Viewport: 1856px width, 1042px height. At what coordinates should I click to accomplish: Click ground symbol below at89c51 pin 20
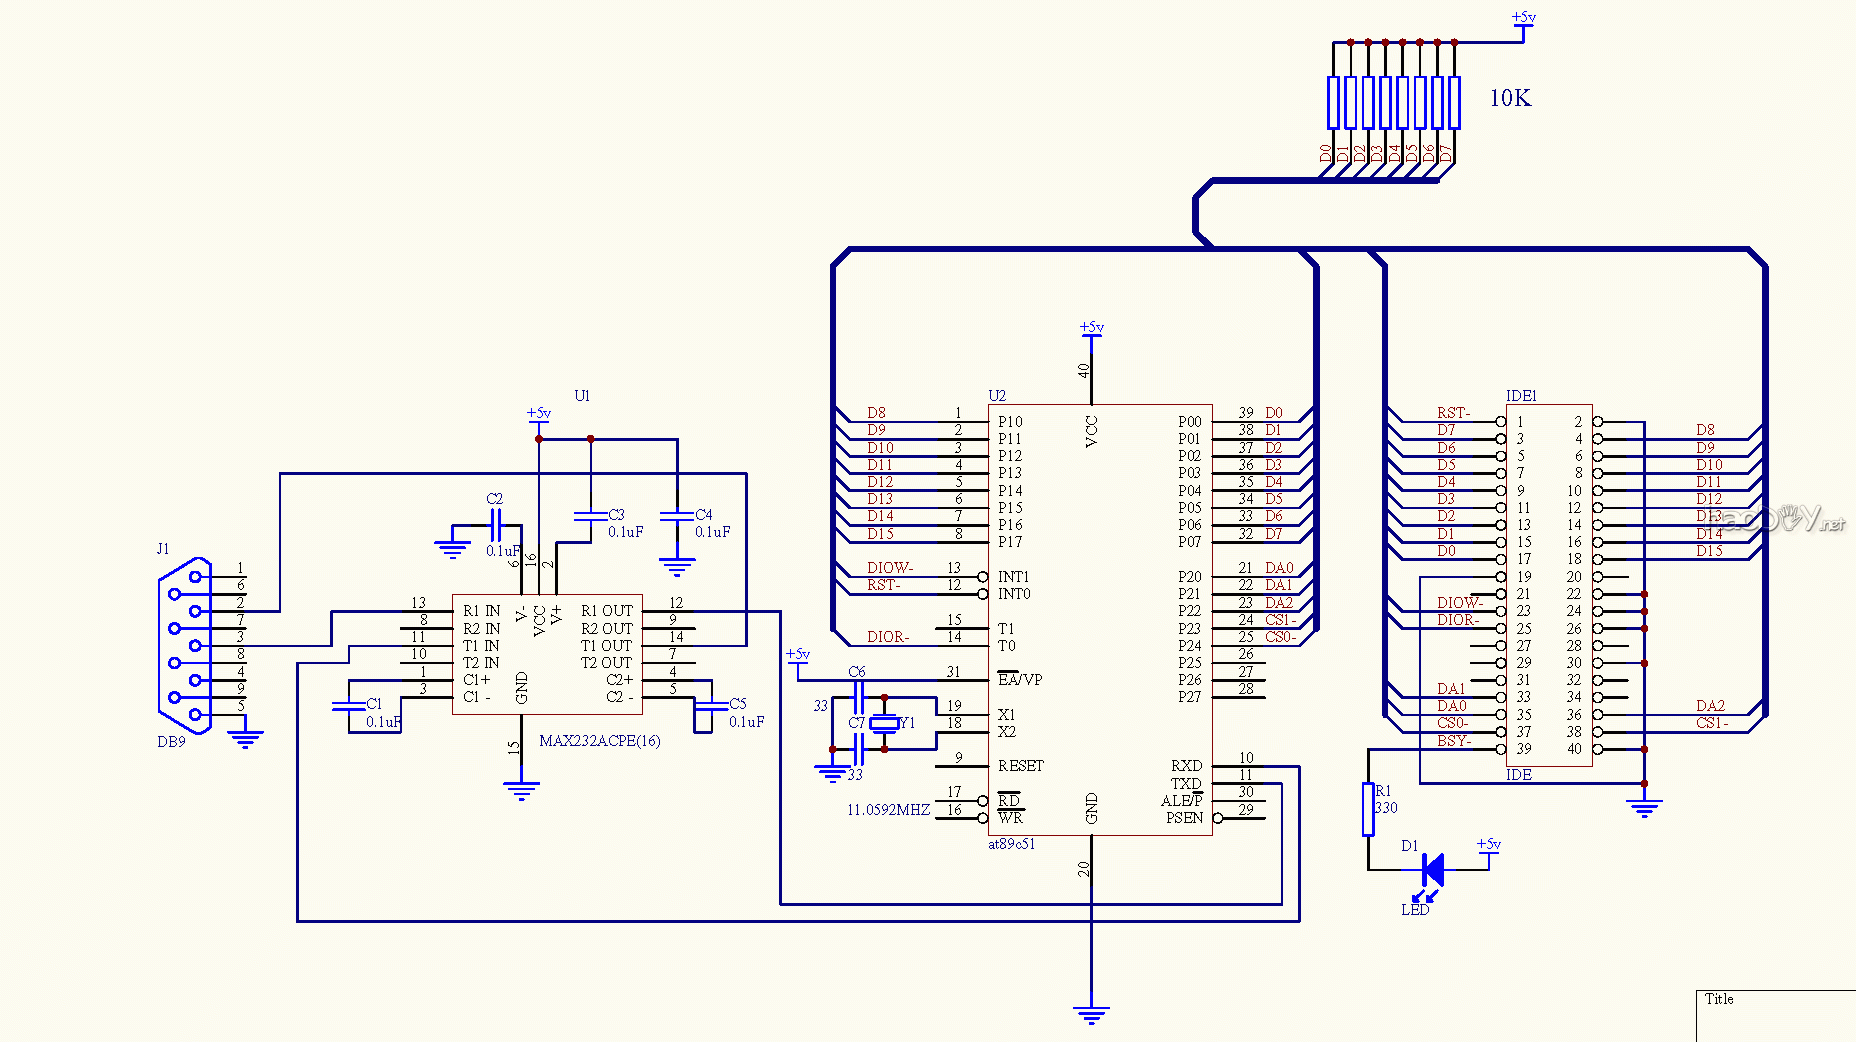[1091, 1014]
